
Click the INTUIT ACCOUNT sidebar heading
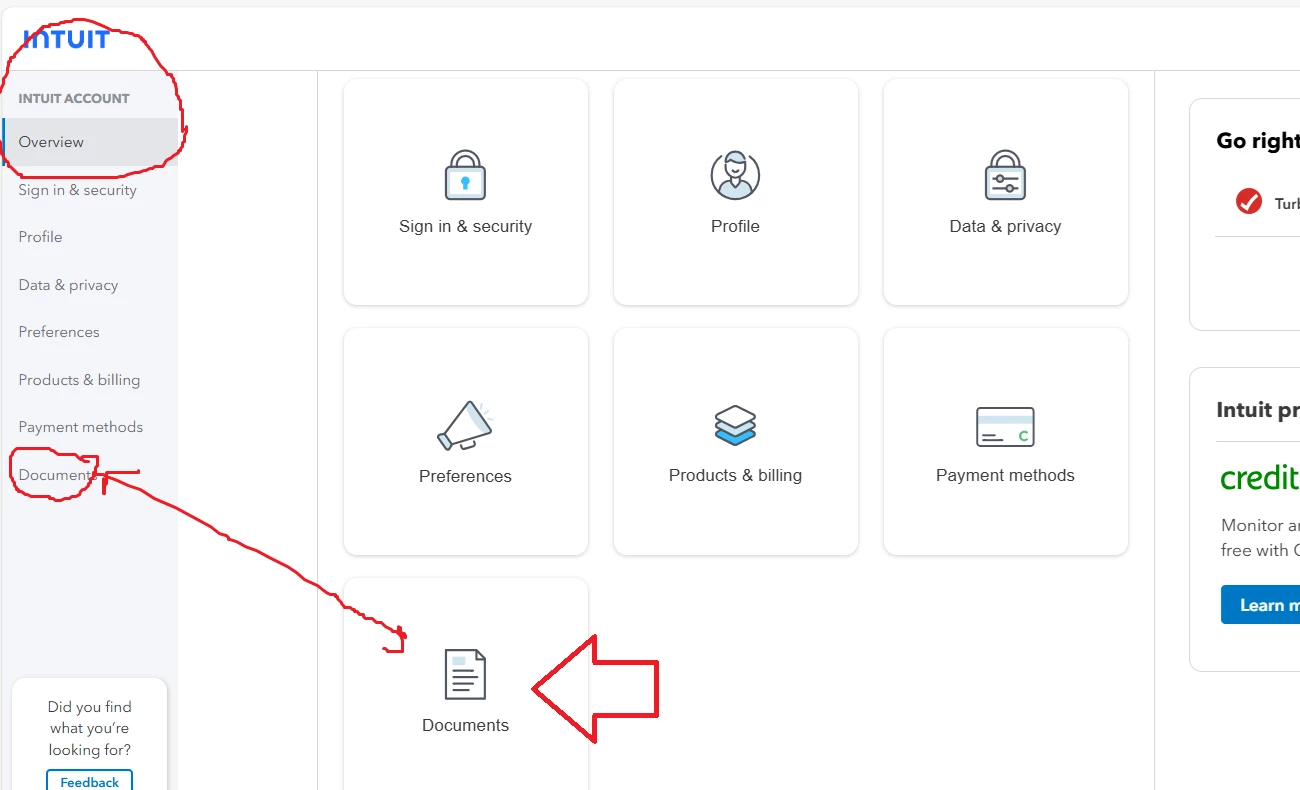pos(74,98)
